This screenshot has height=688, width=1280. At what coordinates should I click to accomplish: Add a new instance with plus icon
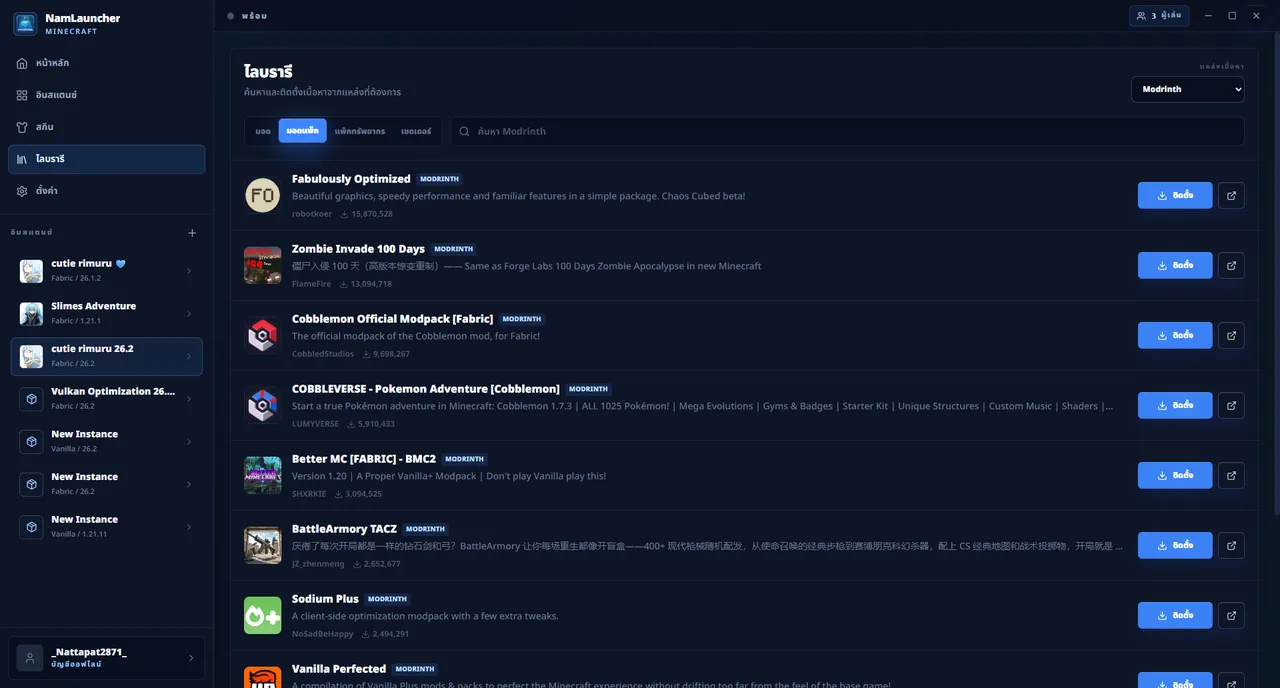coord(193,233)
